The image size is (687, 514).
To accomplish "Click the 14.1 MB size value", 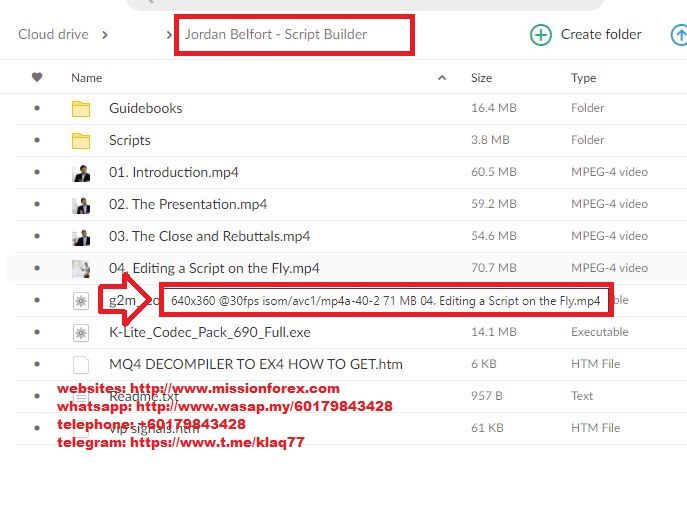I will click(493, 332).
